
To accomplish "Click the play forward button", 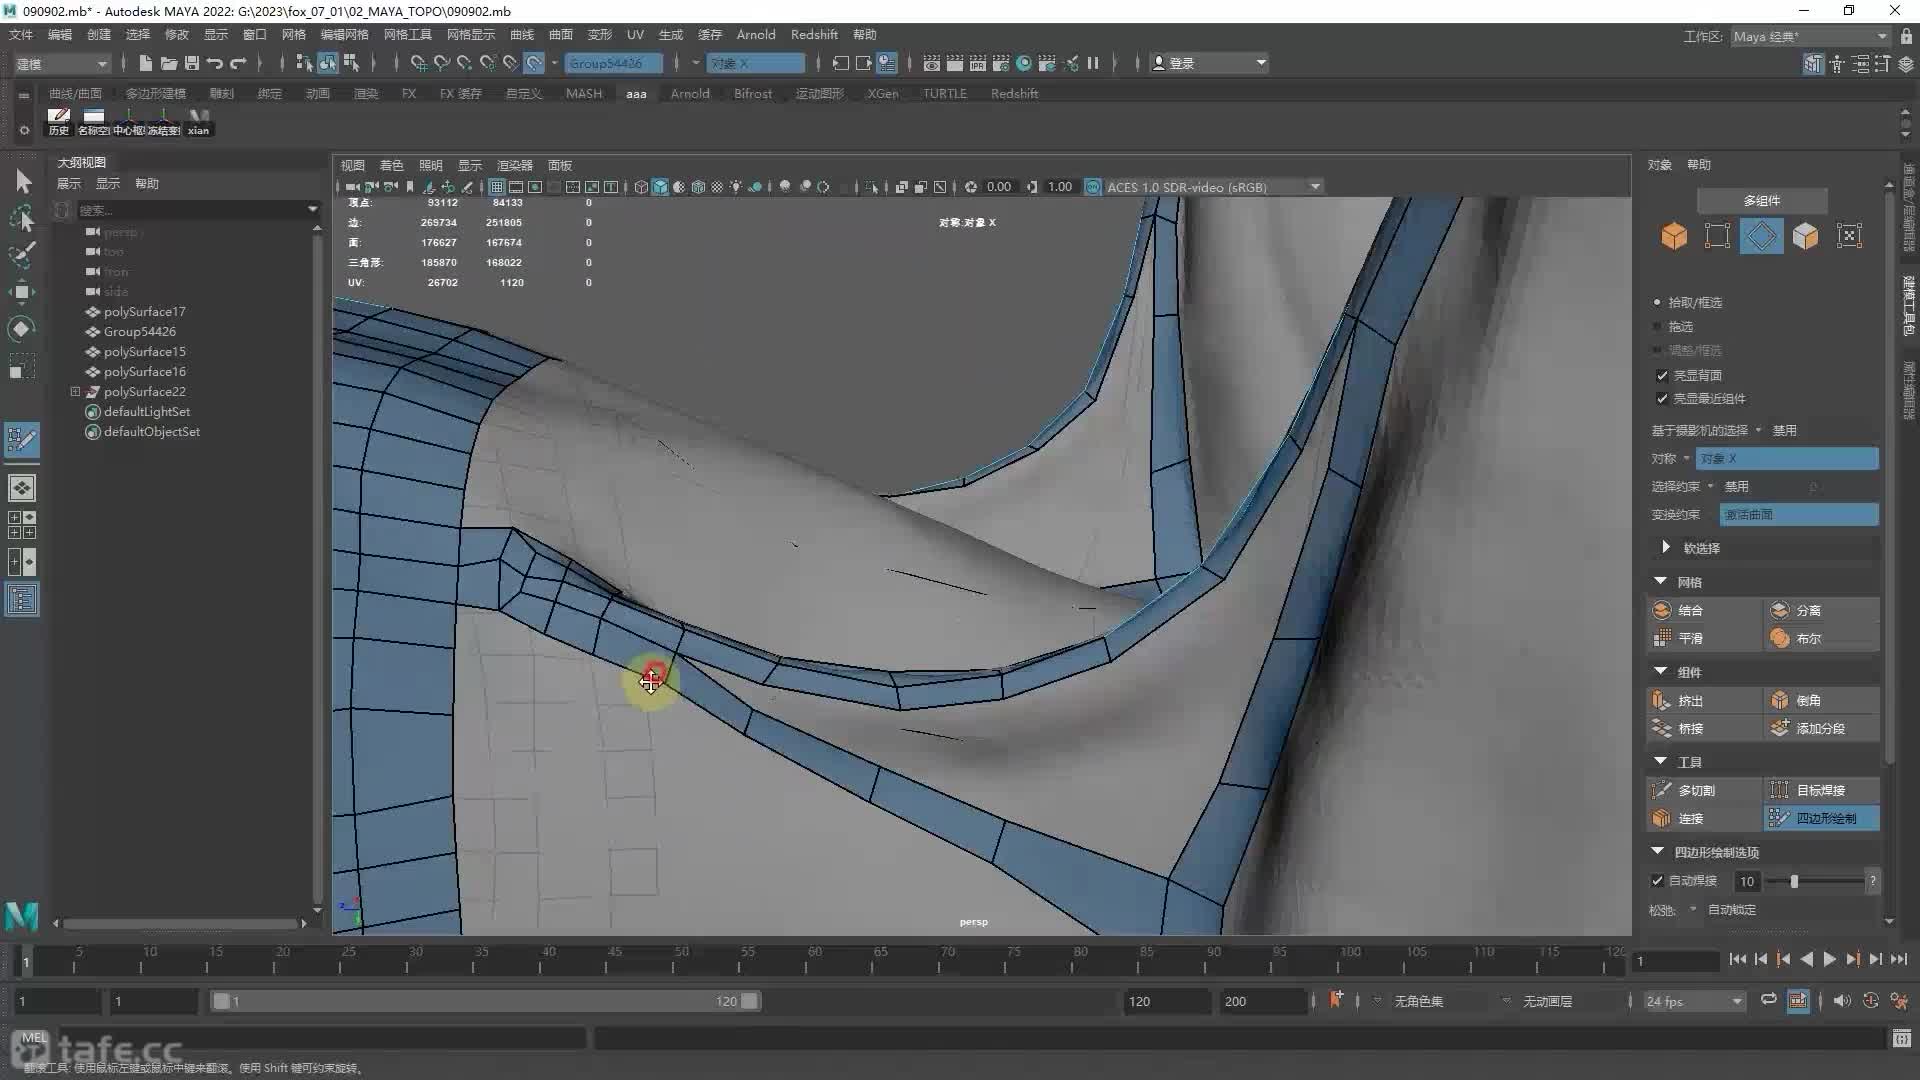I will click(1829, 959).
